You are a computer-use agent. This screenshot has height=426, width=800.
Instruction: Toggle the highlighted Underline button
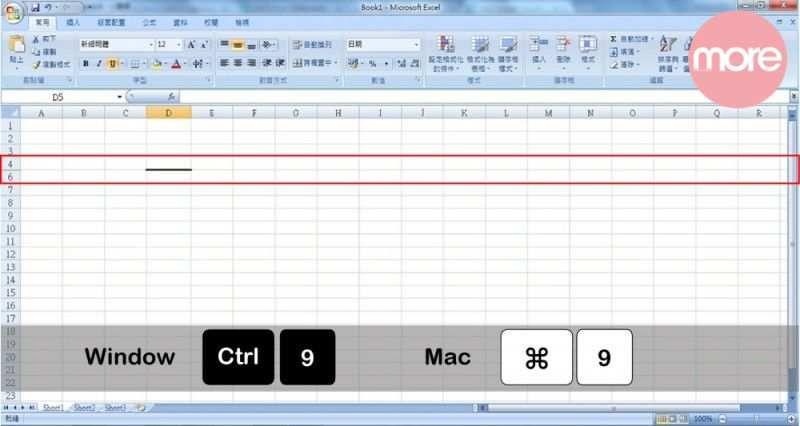(x=113, y=64)
